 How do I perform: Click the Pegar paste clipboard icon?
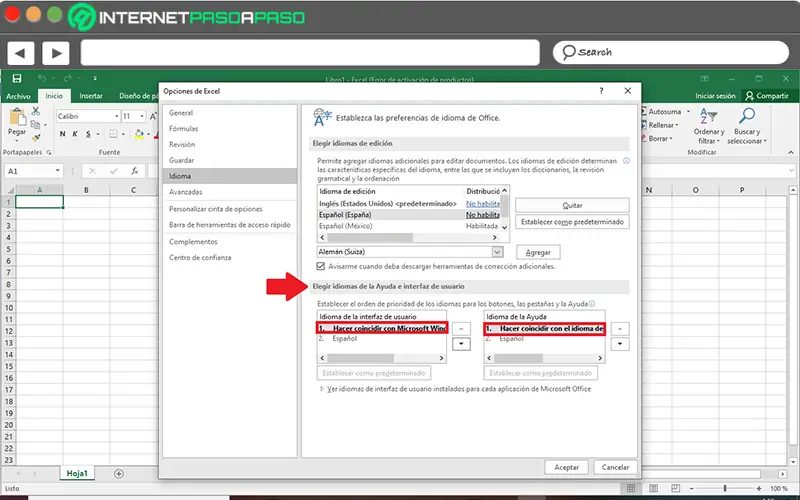click(x=17, y=118)
